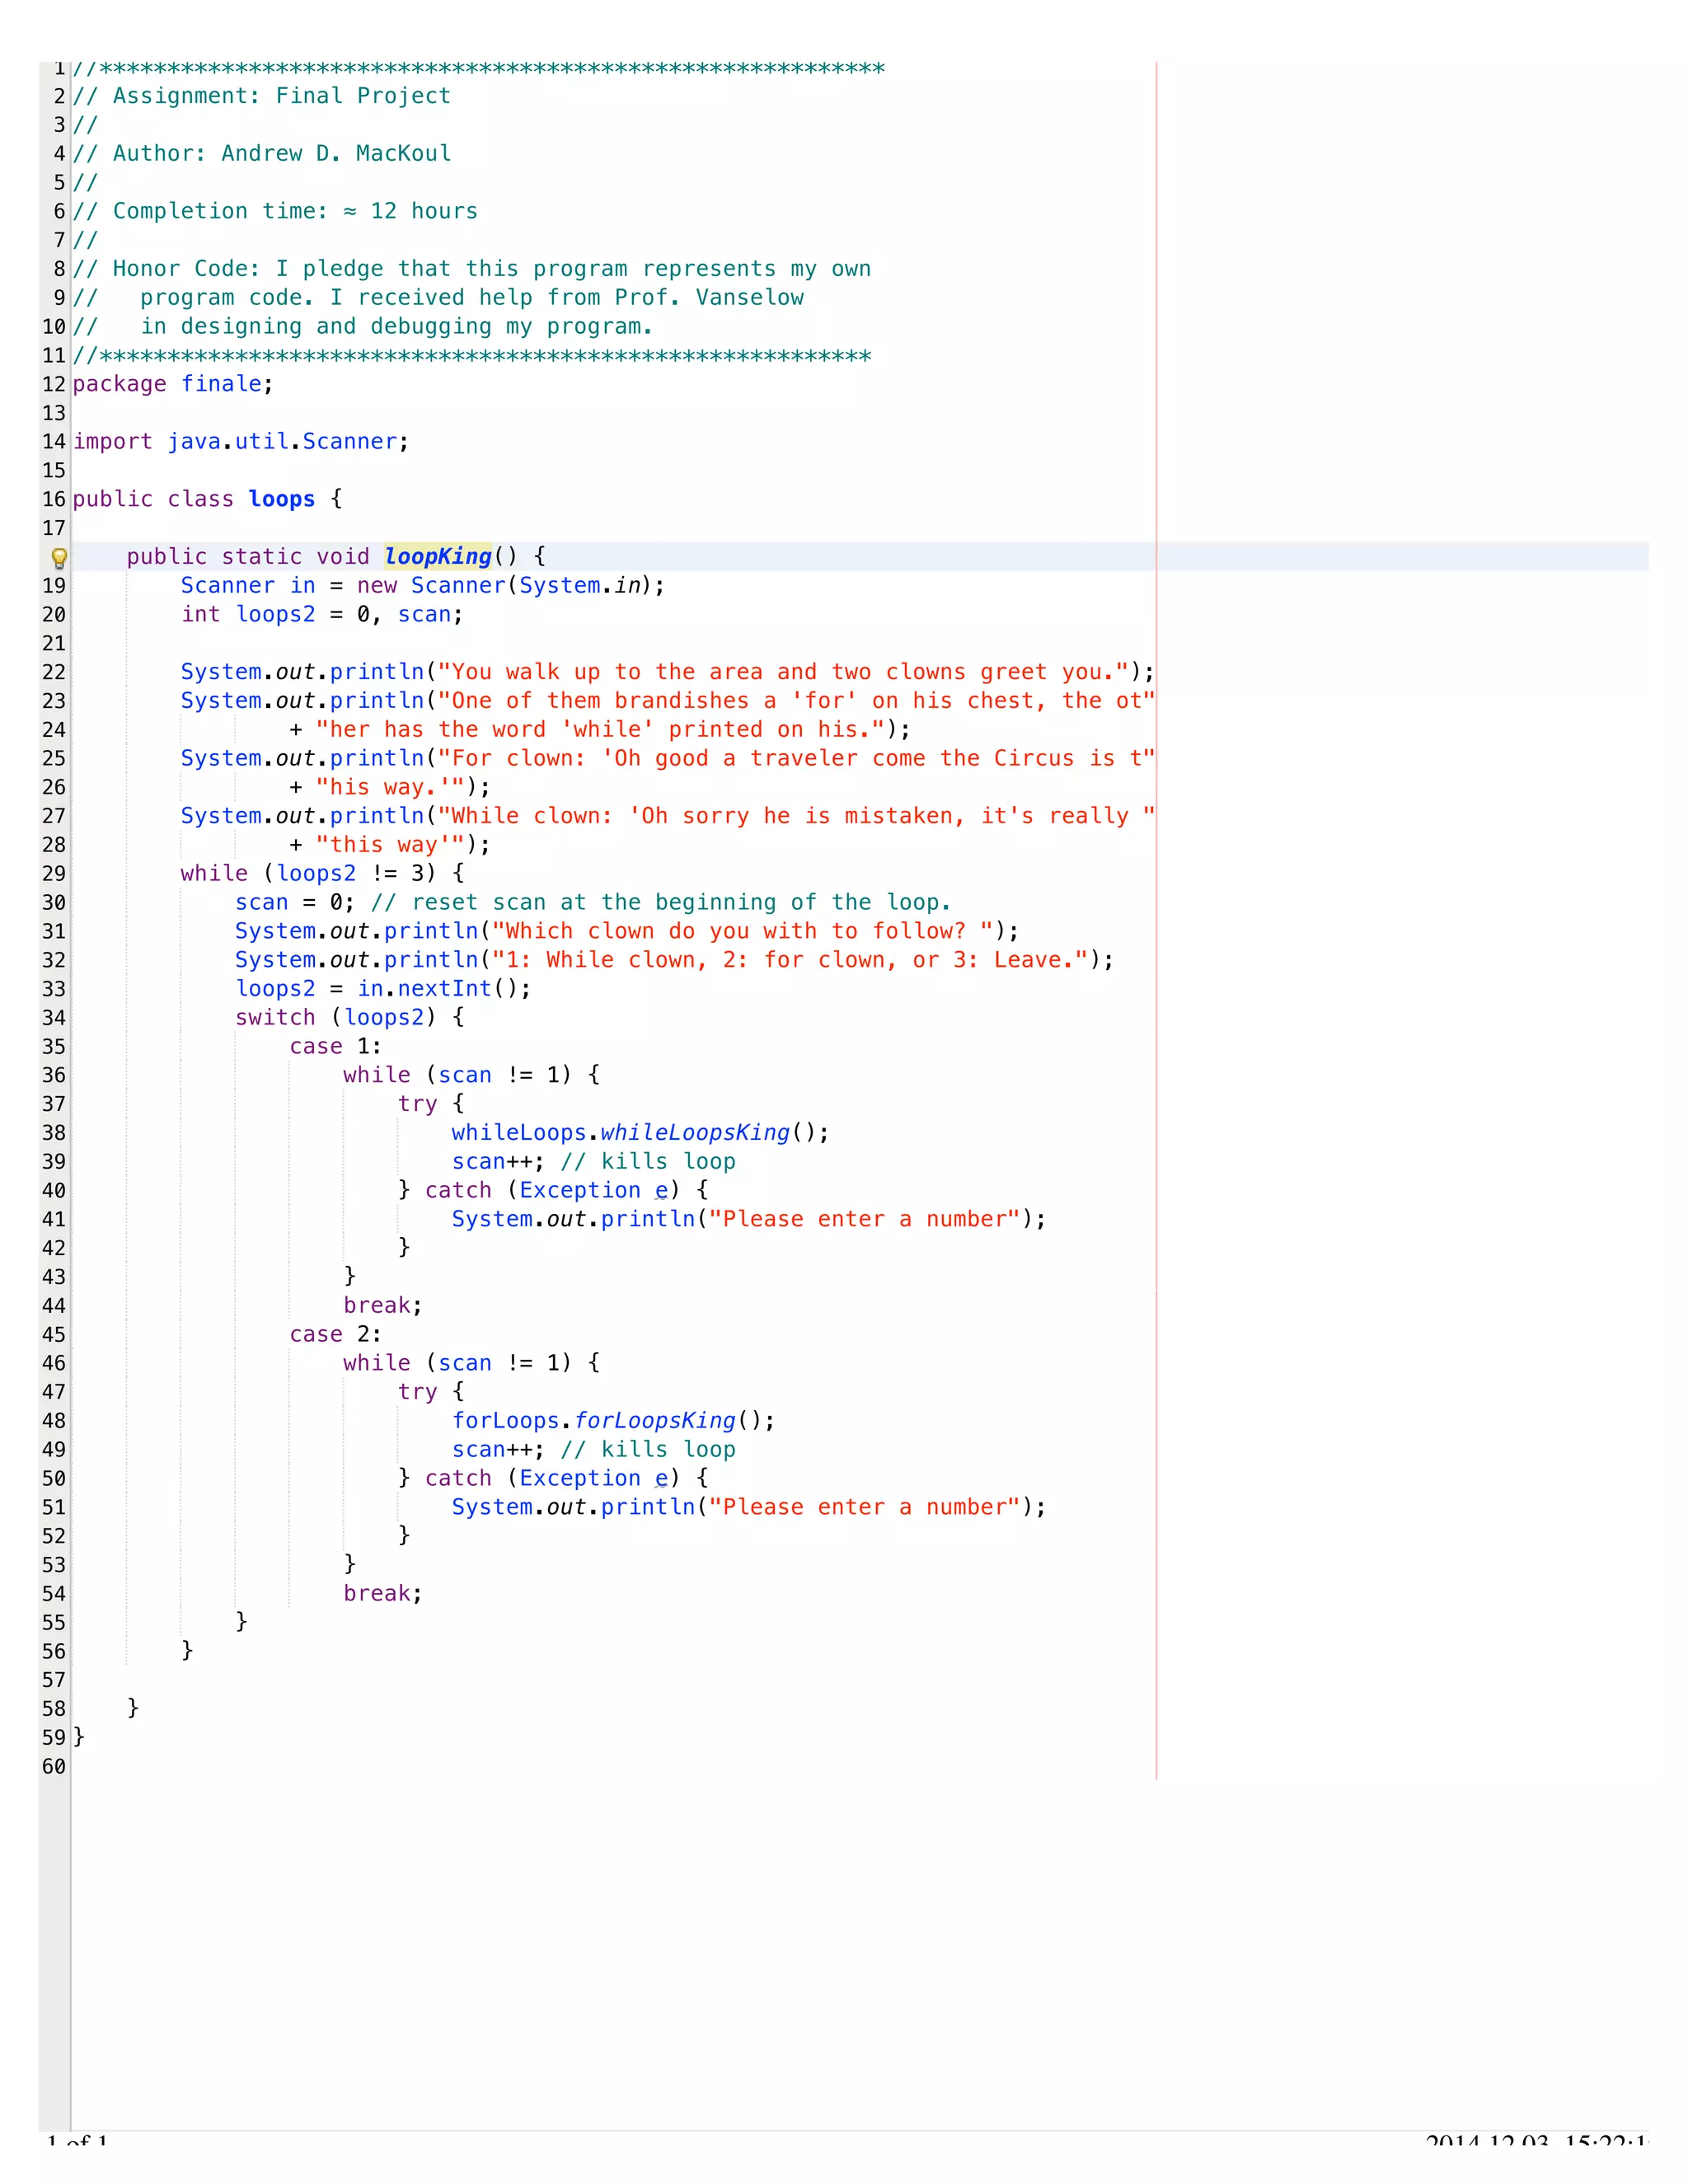This screenshot has width=1688, height=2184.
Task: Click the 'package finale;' line
Action: (173, 384)
